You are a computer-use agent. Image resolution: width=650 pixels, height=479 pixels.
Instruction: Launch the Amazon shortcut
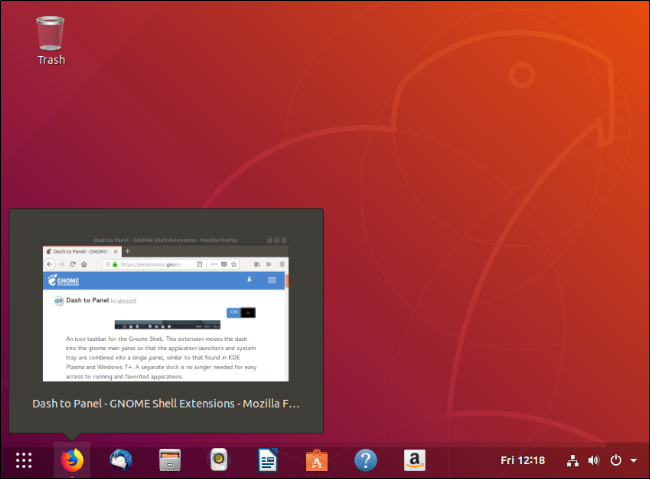point(415,460)
